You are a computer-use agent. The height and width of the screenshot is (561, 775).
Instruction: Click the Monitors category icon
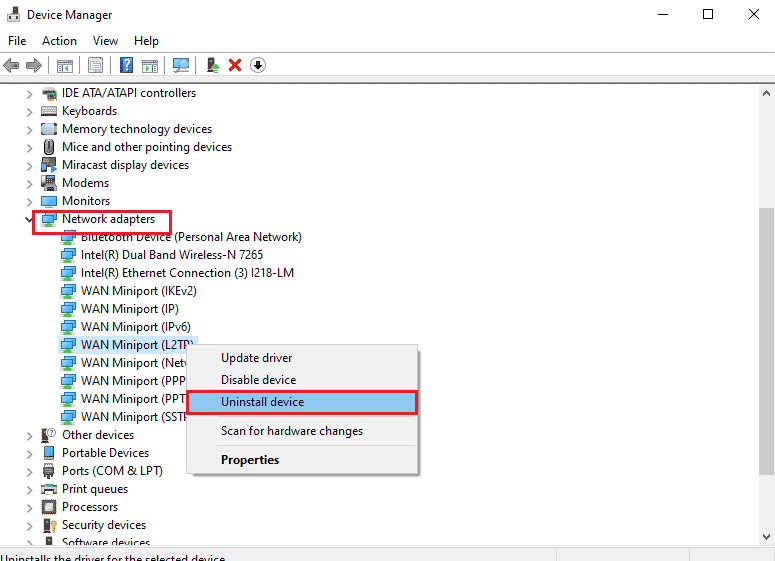click(x=49, y=201)
